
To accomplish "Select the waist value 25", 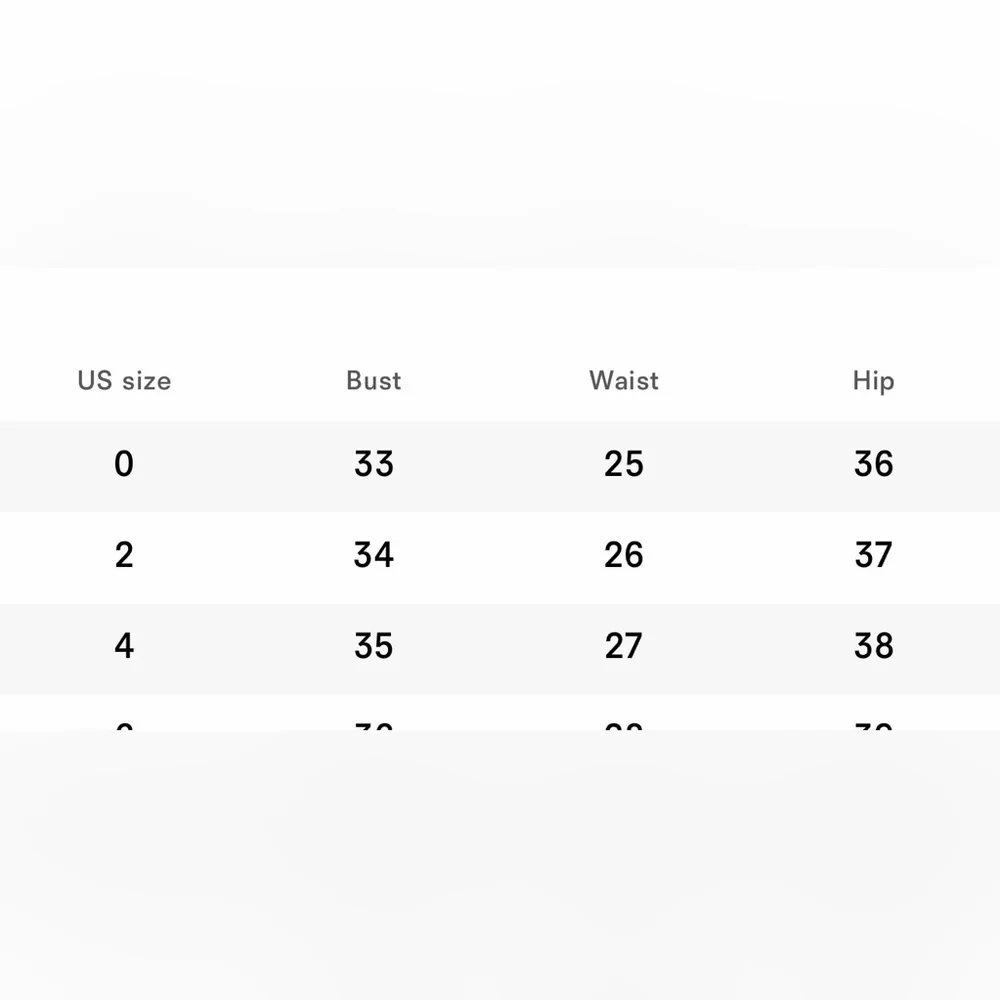I will point(624,464).
